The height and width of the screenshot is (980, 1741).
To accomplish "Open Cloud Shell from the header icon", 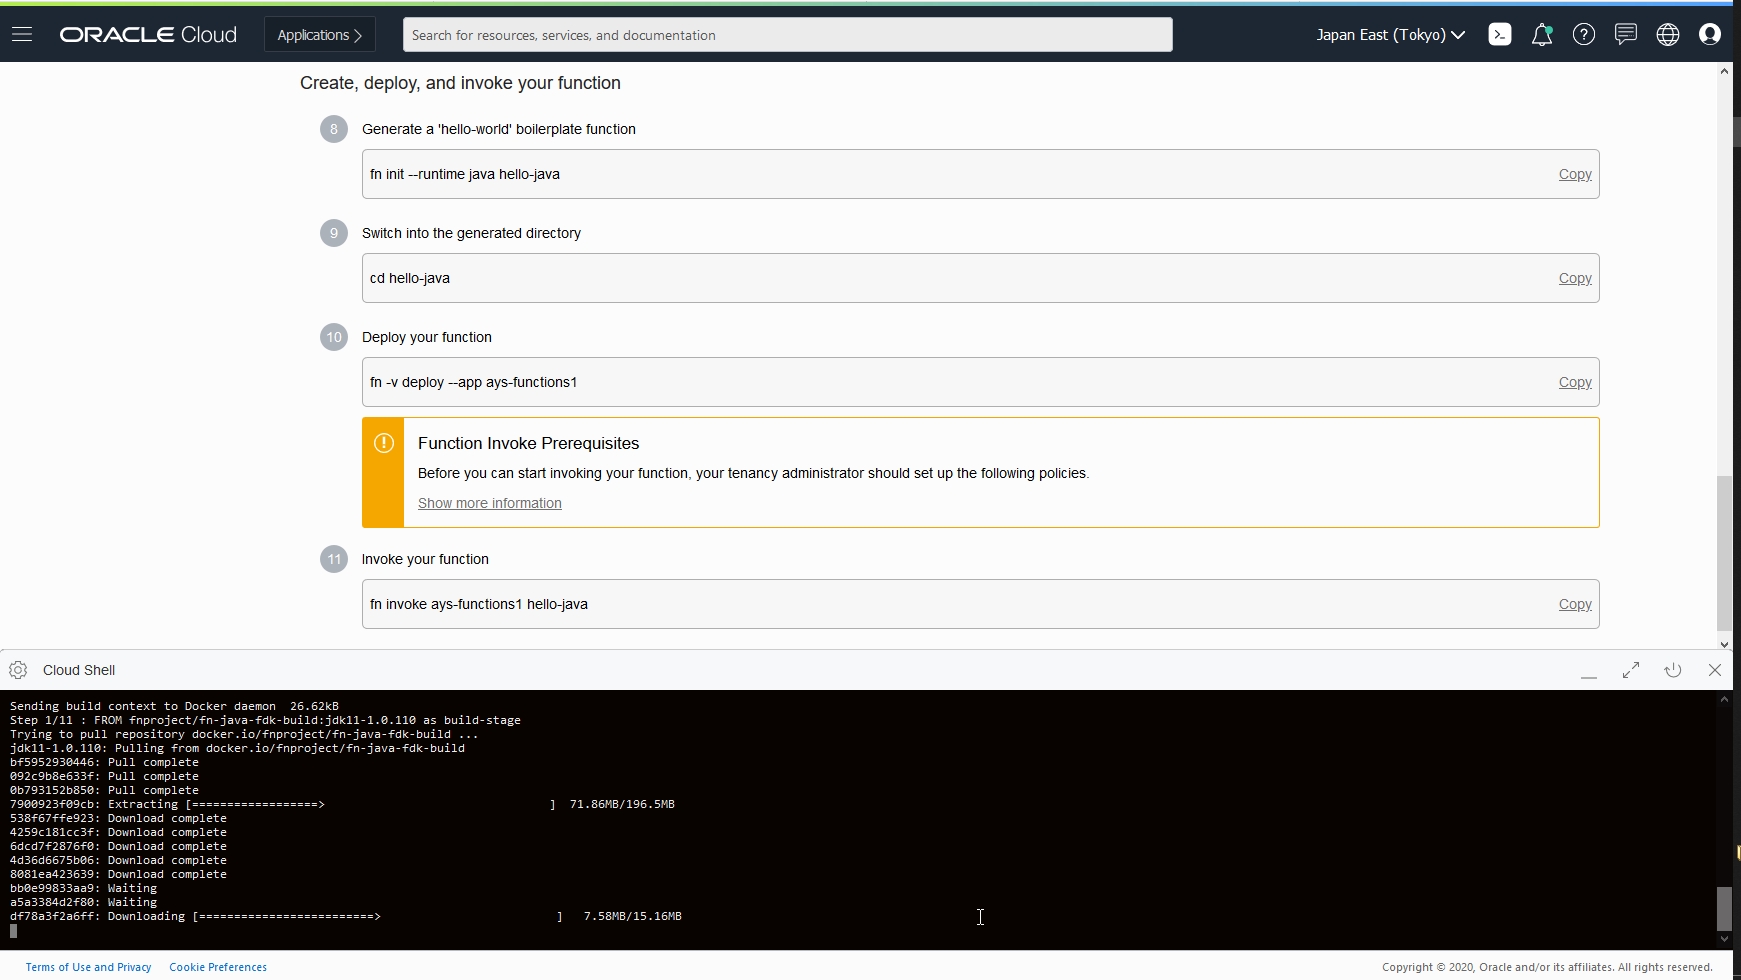I will point(1500,35).
